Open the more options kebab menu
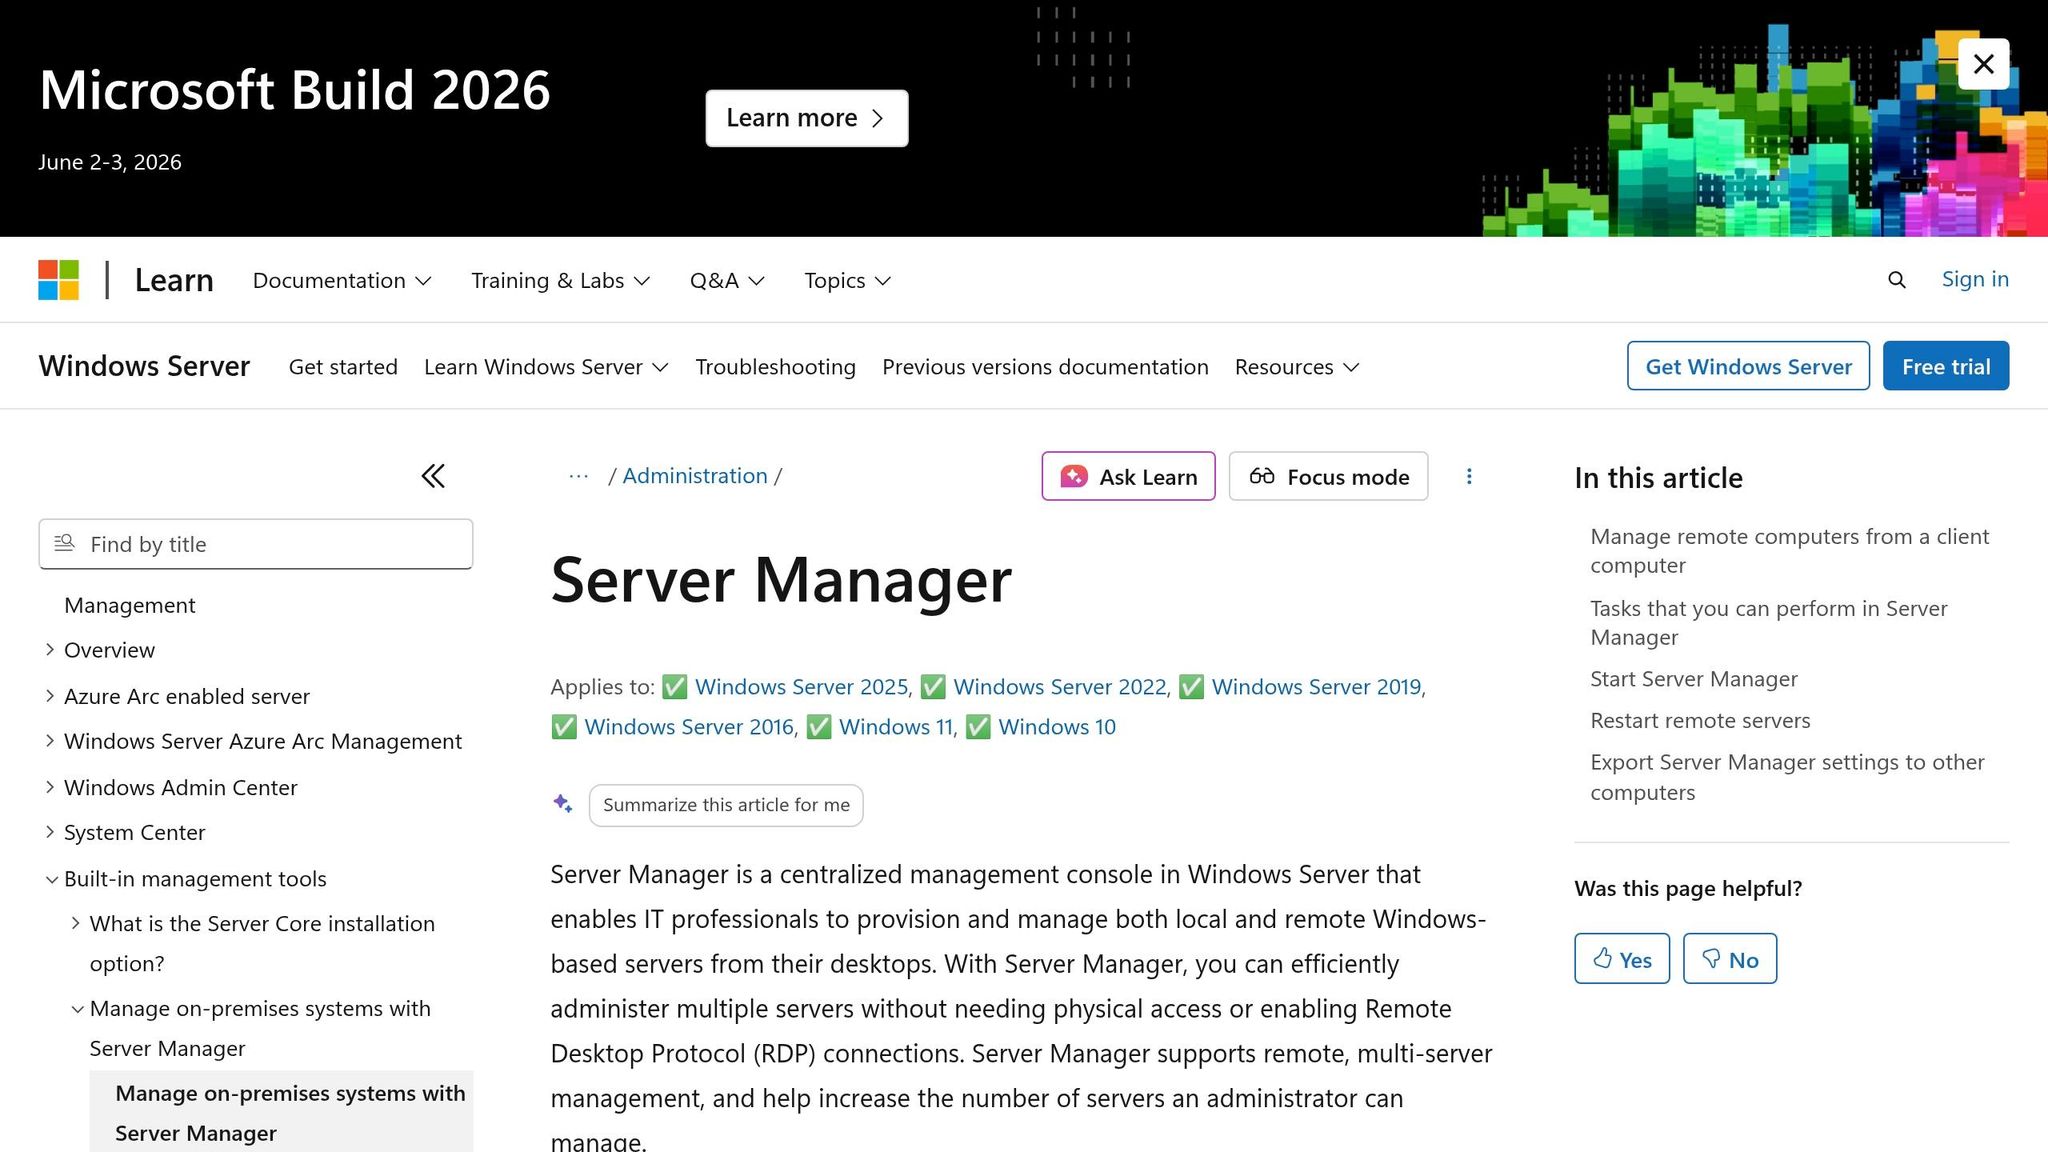This screenshot has height=1152, width=2048. pos(1469,476)
